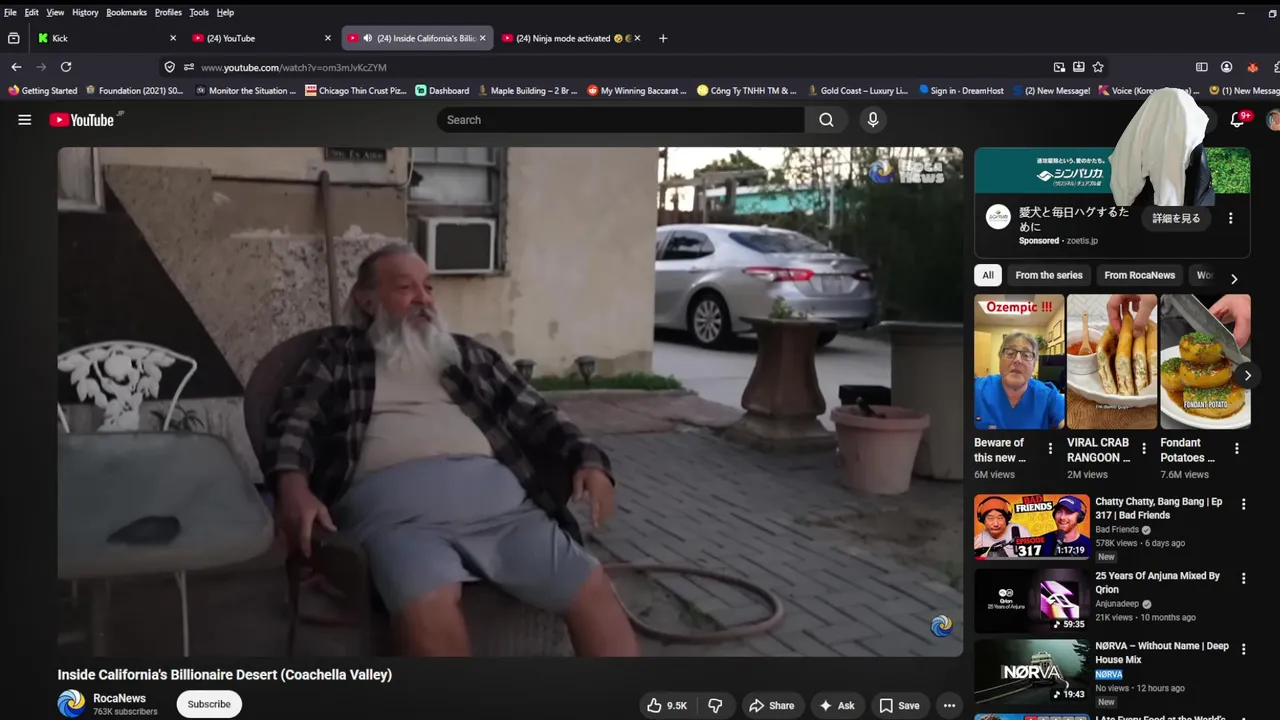Open Sign in - DreamHost bookmark

pos(961,90)
